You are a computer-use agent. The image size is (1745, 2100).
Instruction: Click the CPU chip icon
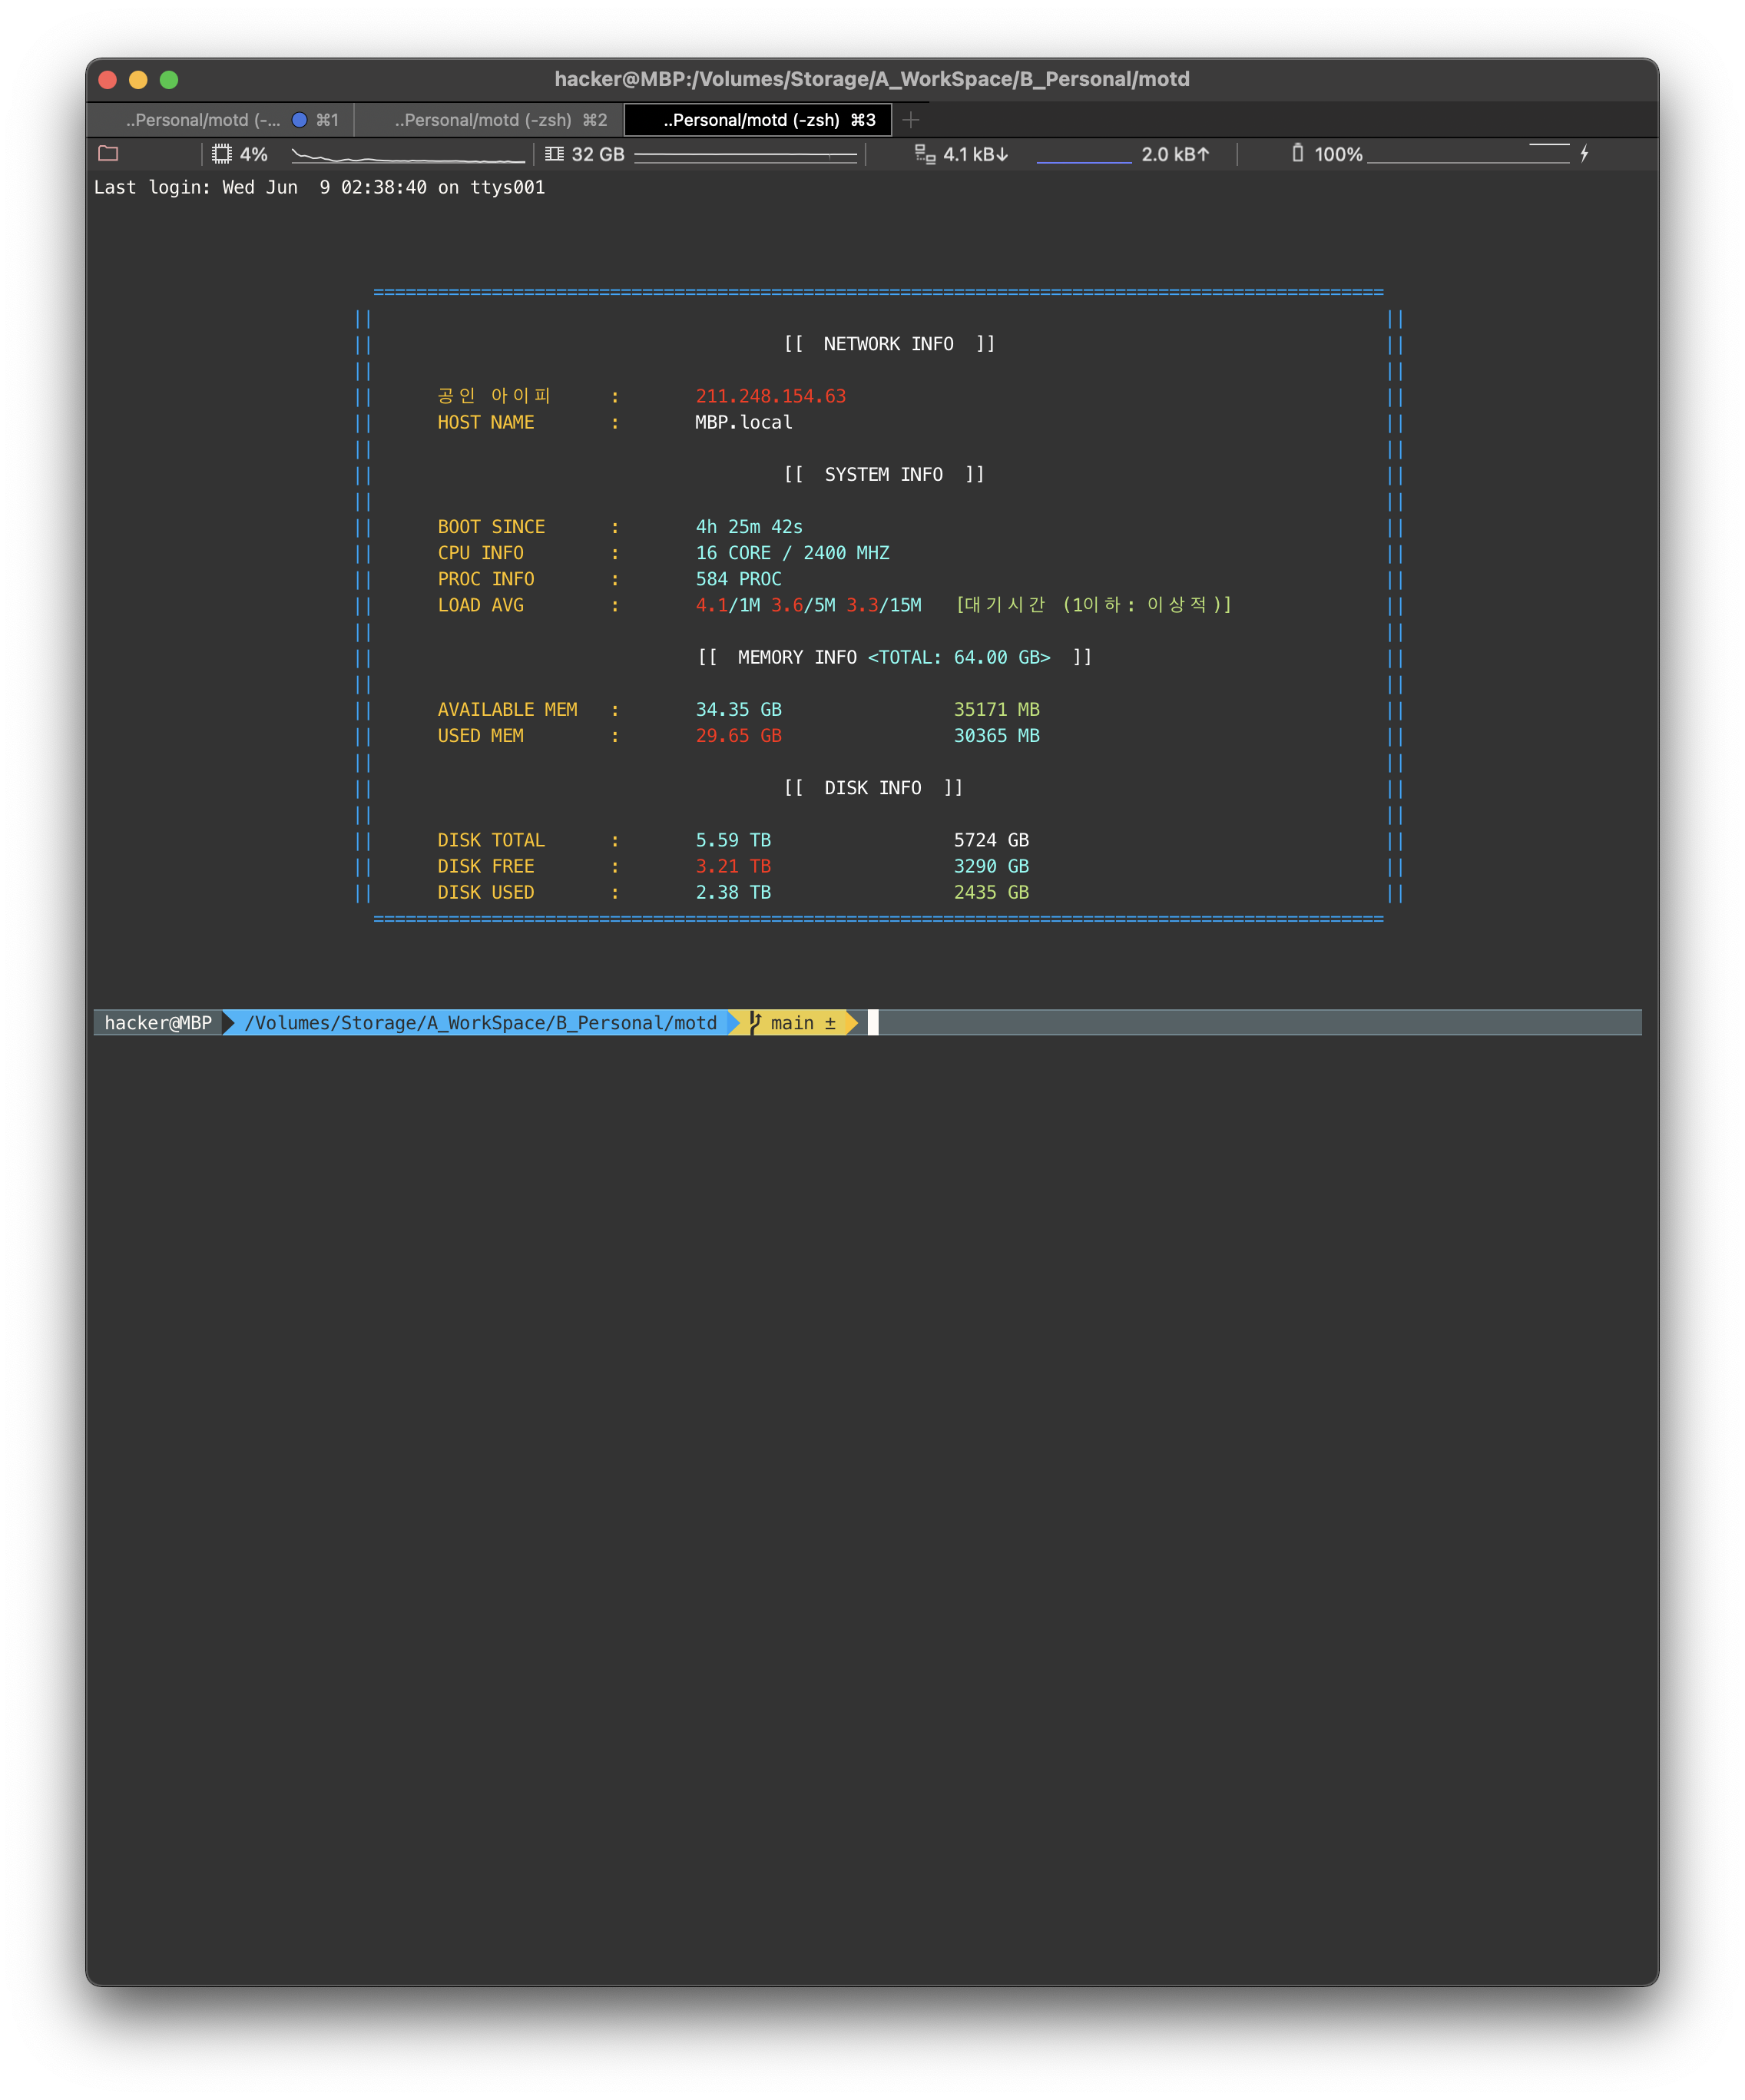tap(222, 154)
